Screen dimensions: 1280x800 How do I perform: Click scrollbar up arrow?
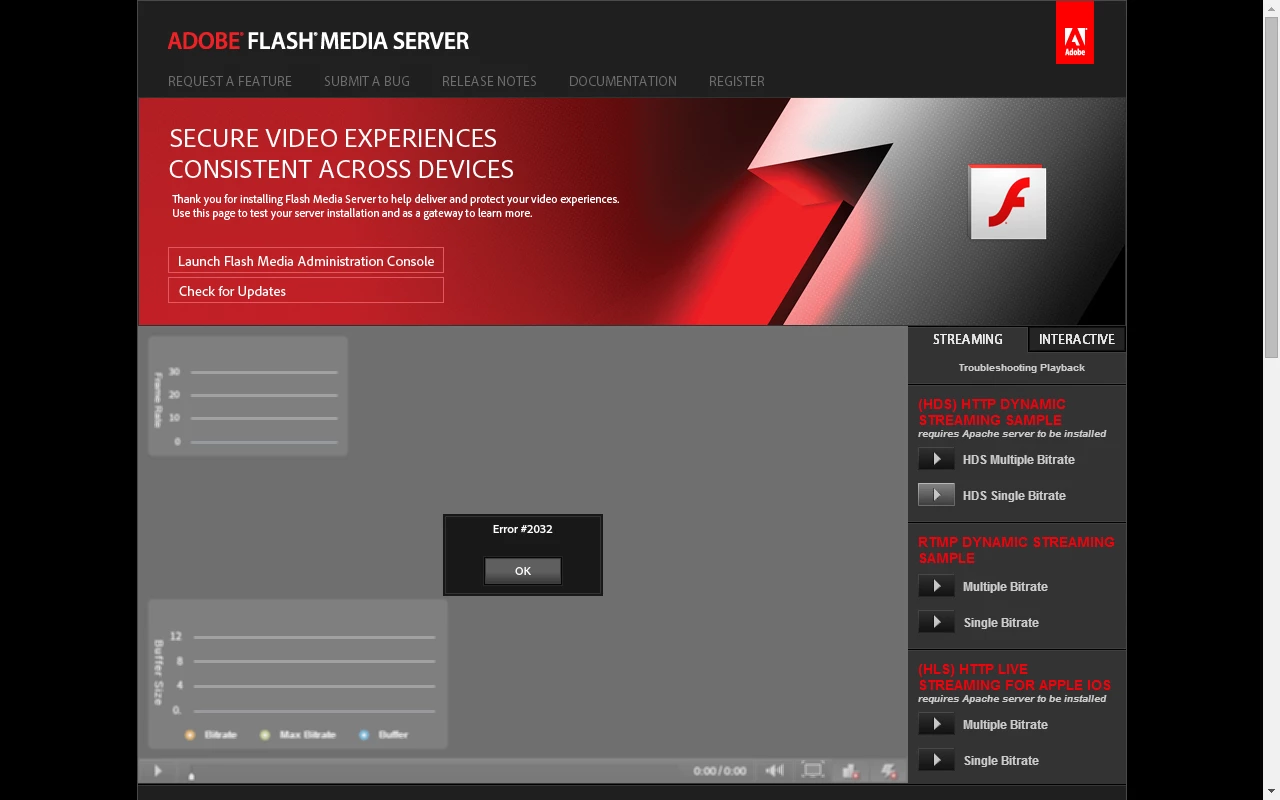(x=1272, y=8)
